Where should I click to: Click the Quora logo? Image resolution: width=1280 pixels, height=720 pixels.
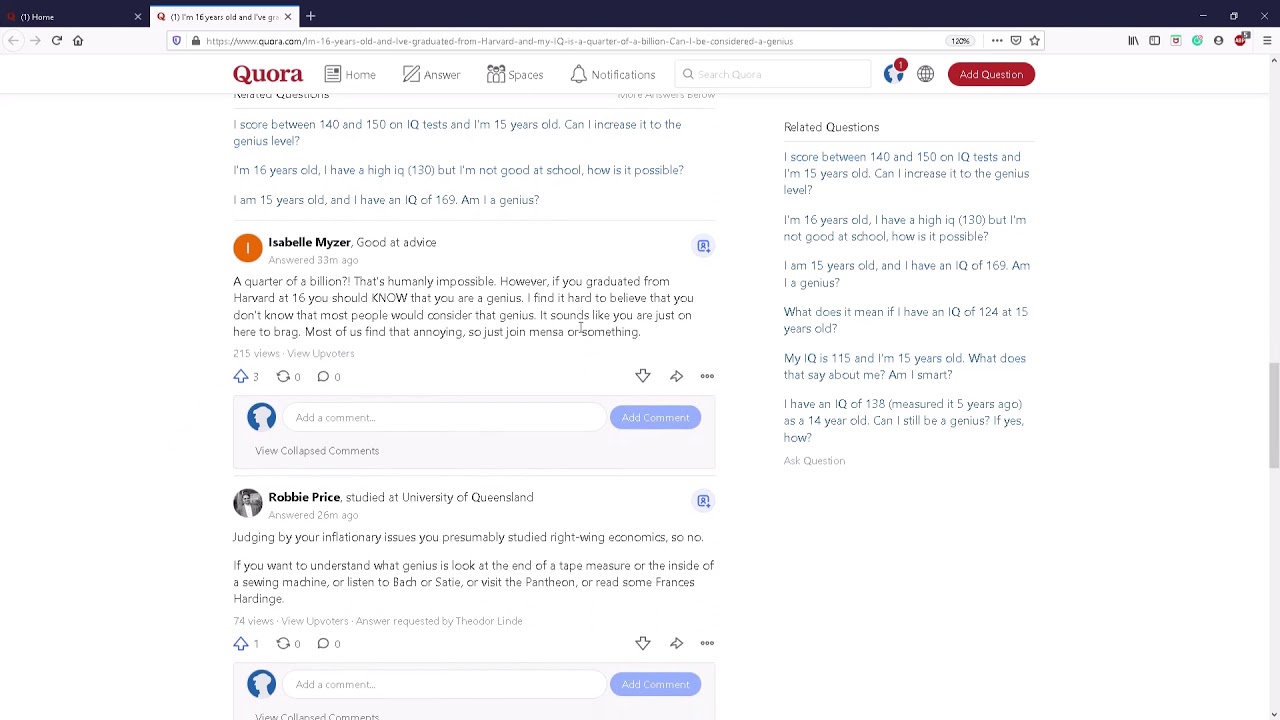(x=267, y=74)
